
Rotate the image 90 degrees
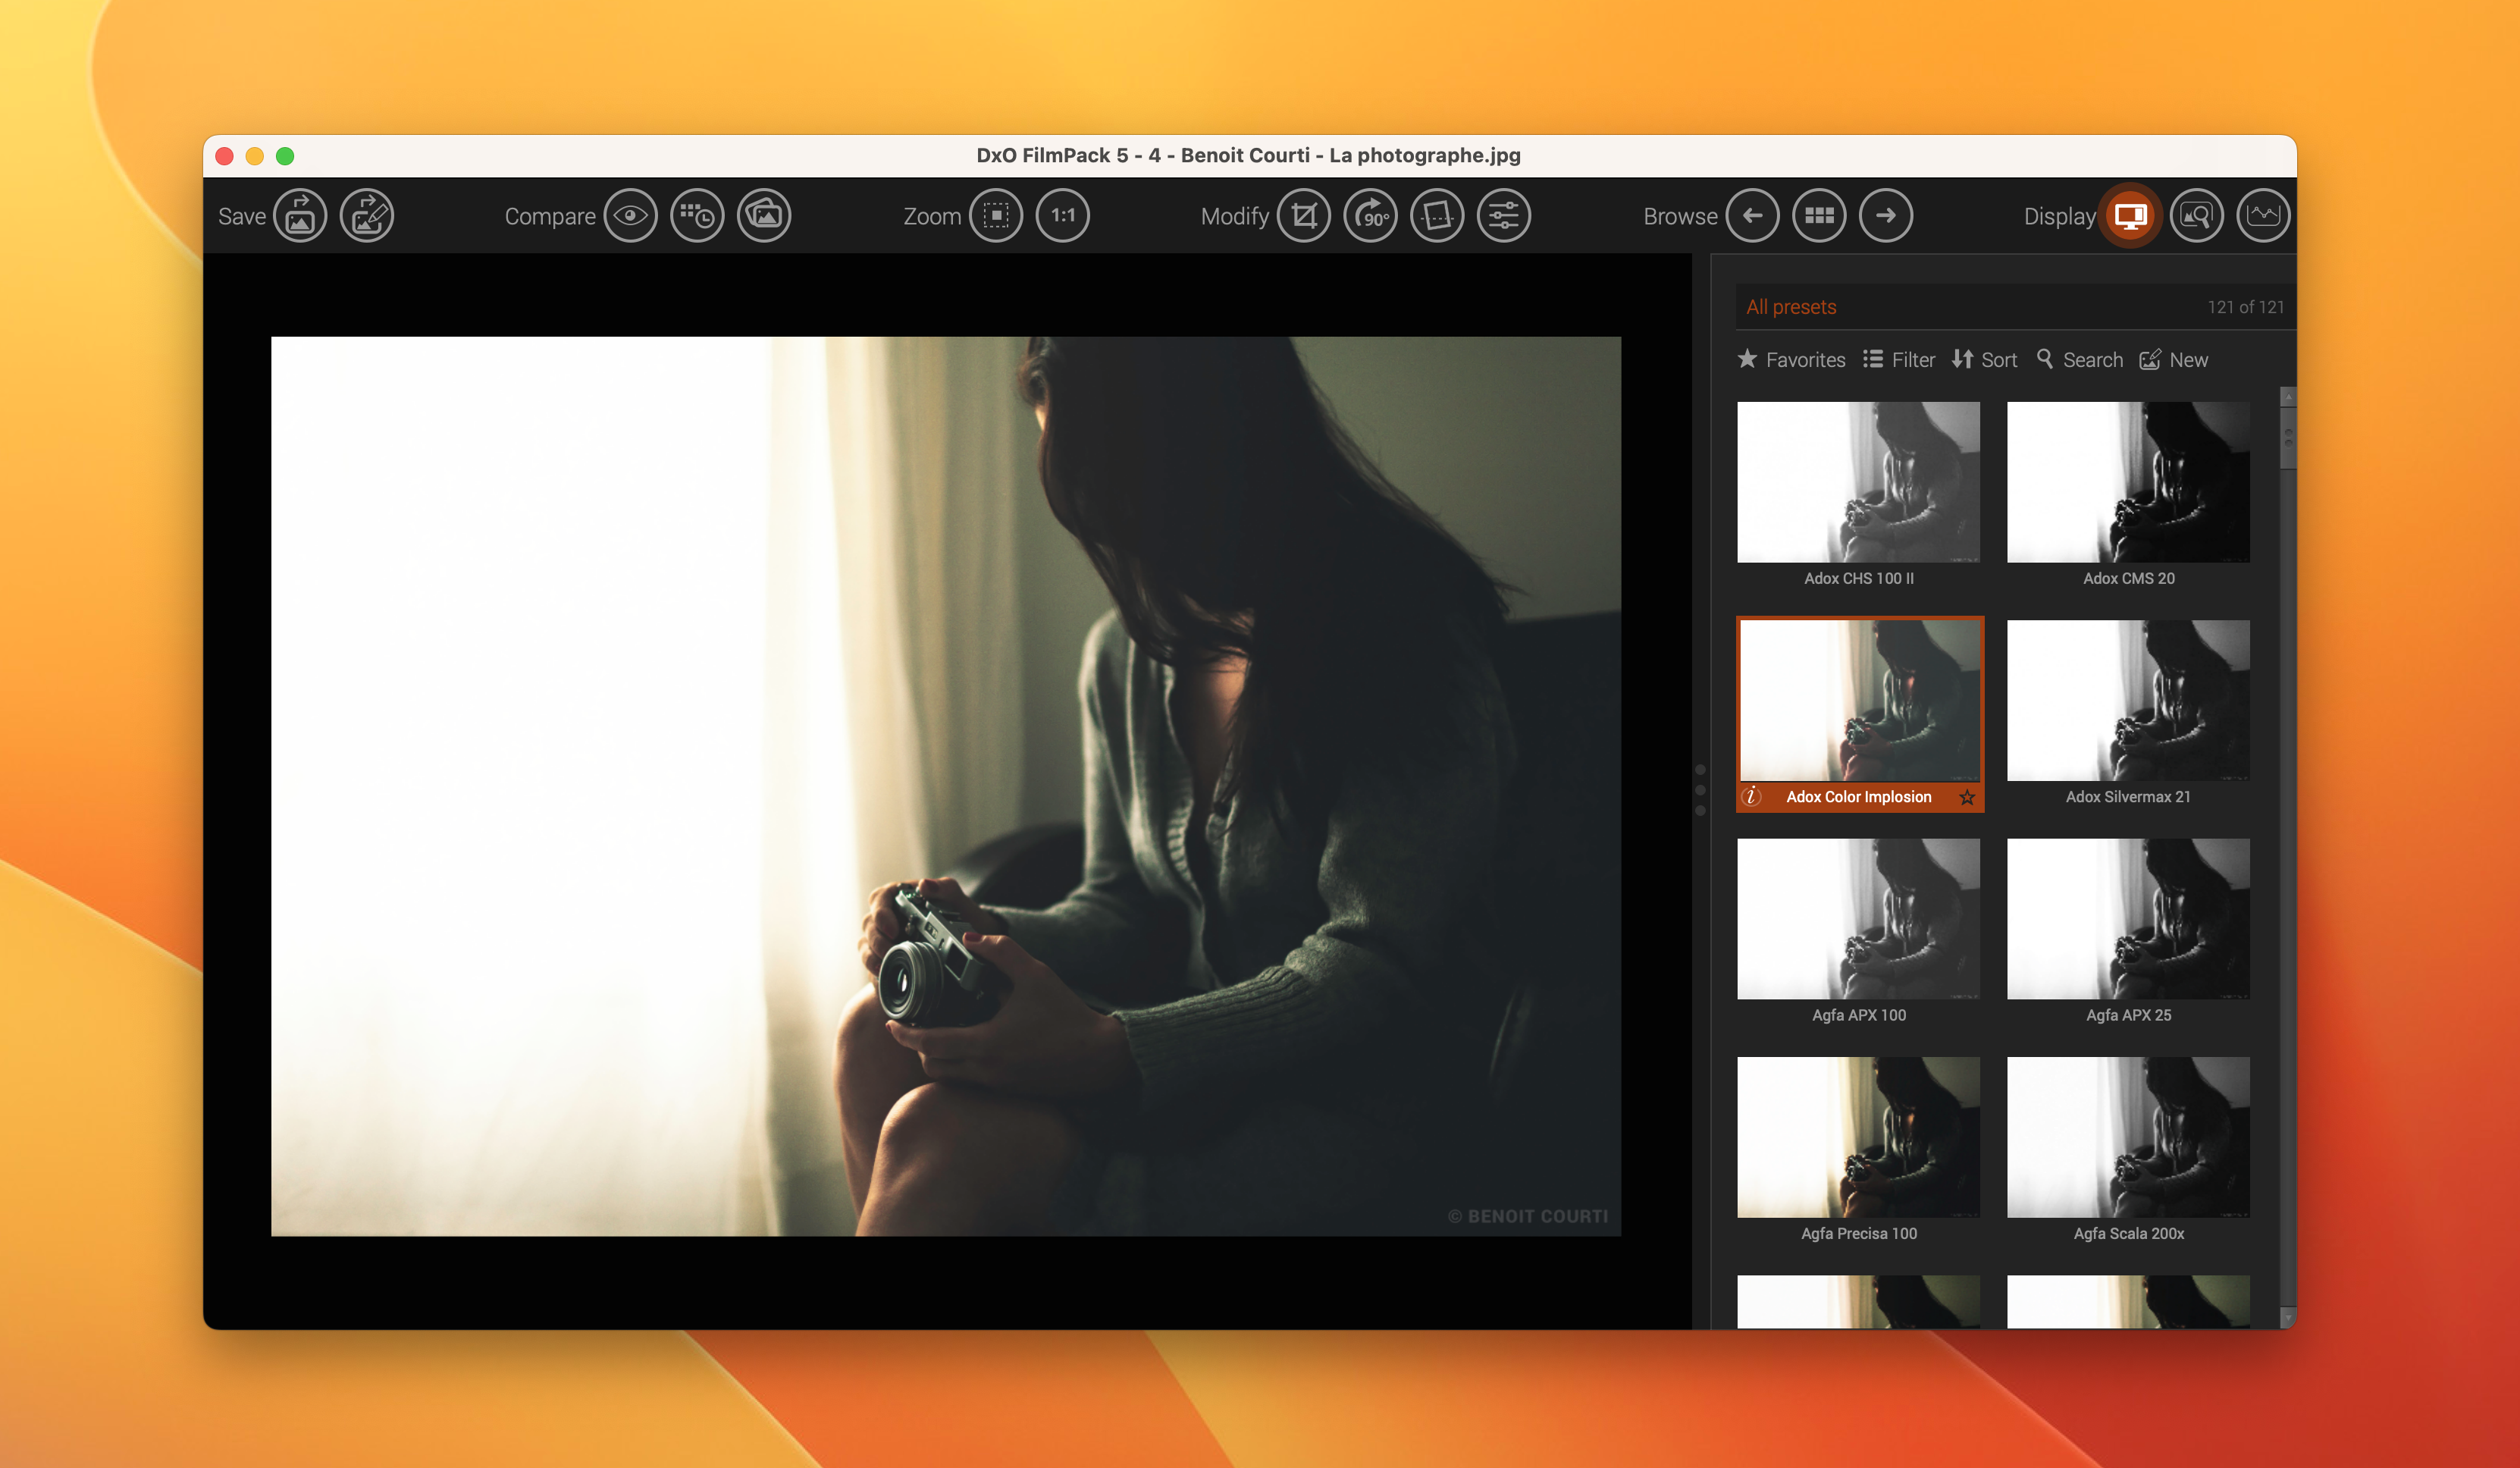point(1371,216)
